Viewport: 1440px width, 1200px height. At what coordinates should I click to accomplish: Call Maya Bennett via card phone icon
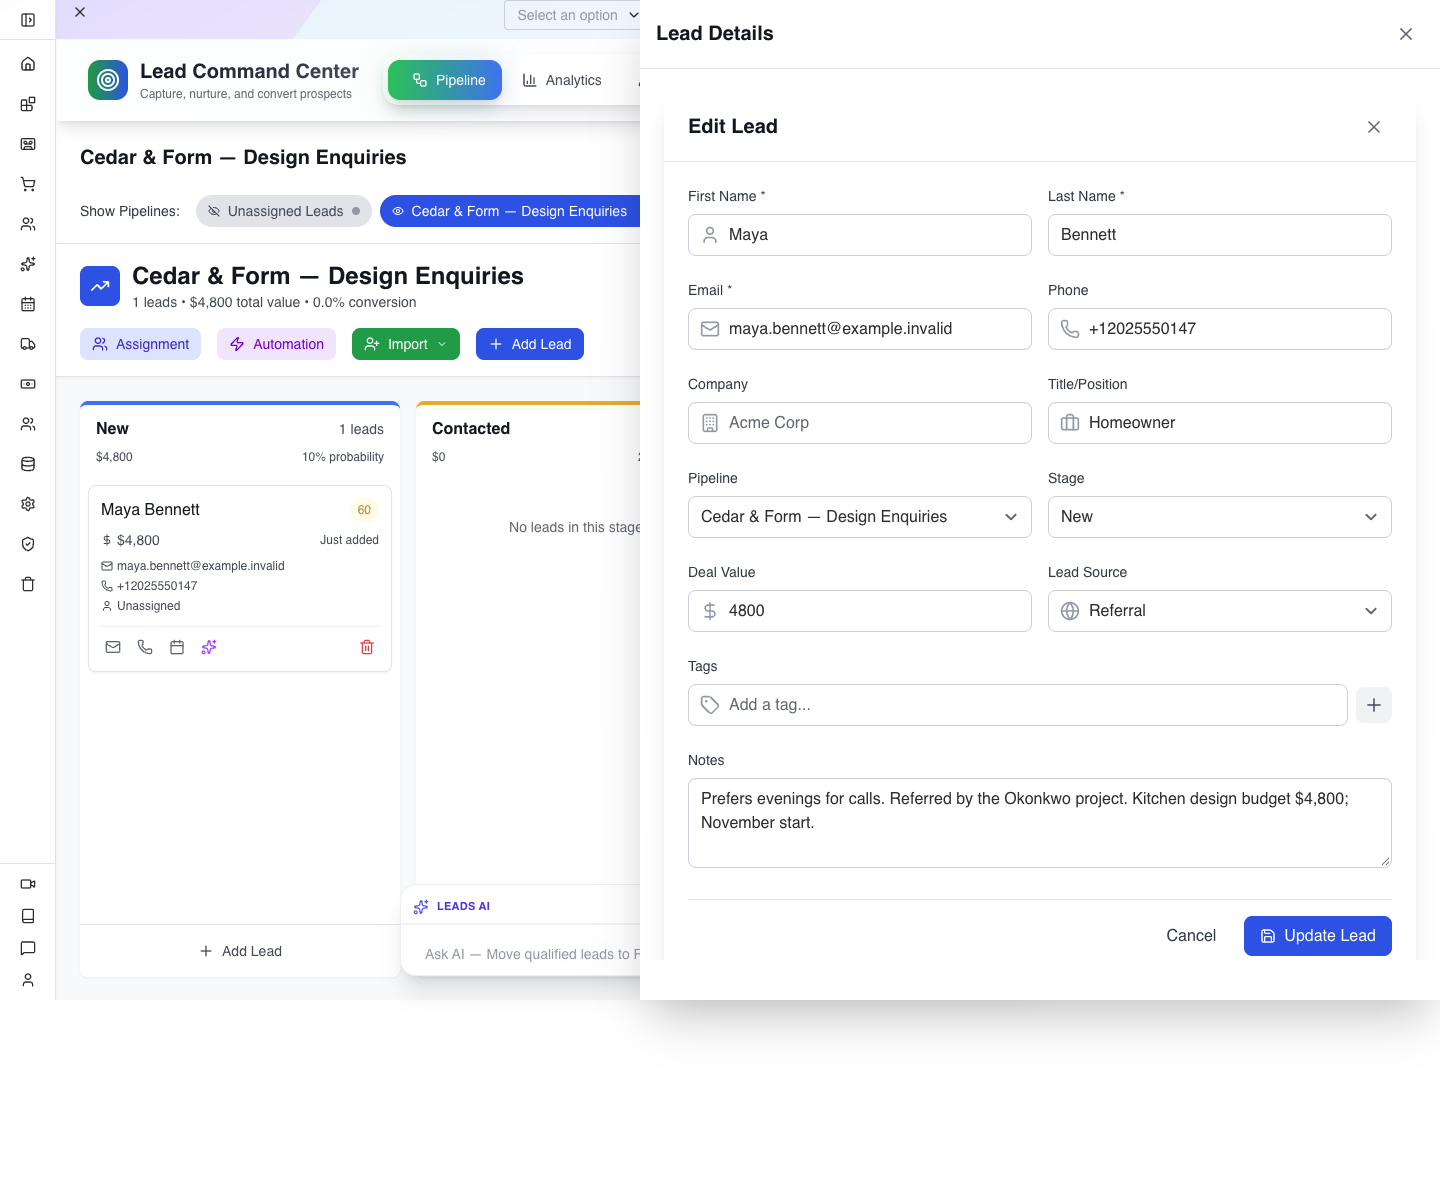(x=145, y=647)
